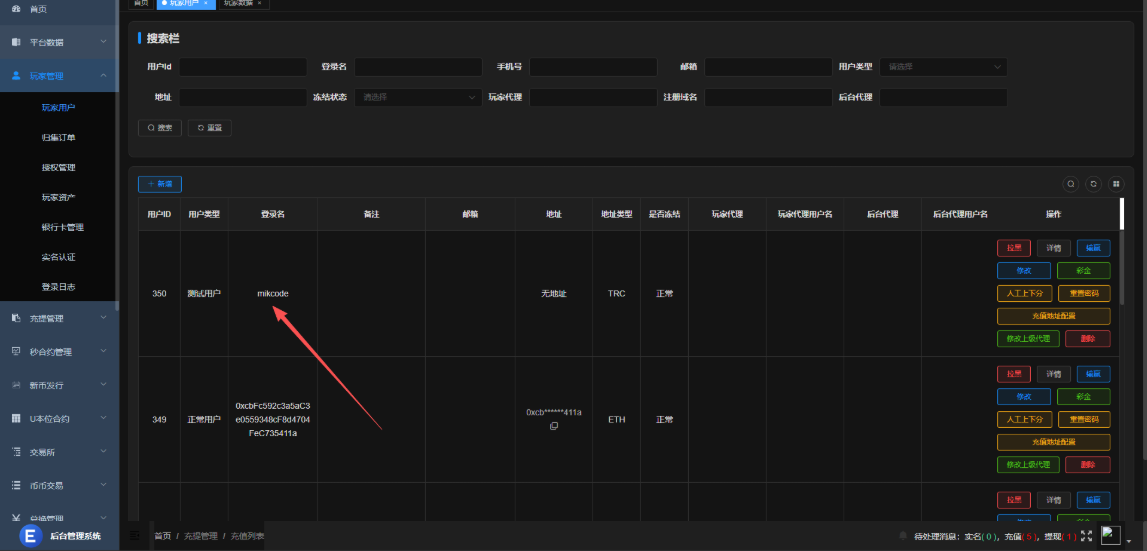Click the sidebar collapse icon near breadcrumb
The width and height of the screenshot is (1147, 551).
point(135,536)
